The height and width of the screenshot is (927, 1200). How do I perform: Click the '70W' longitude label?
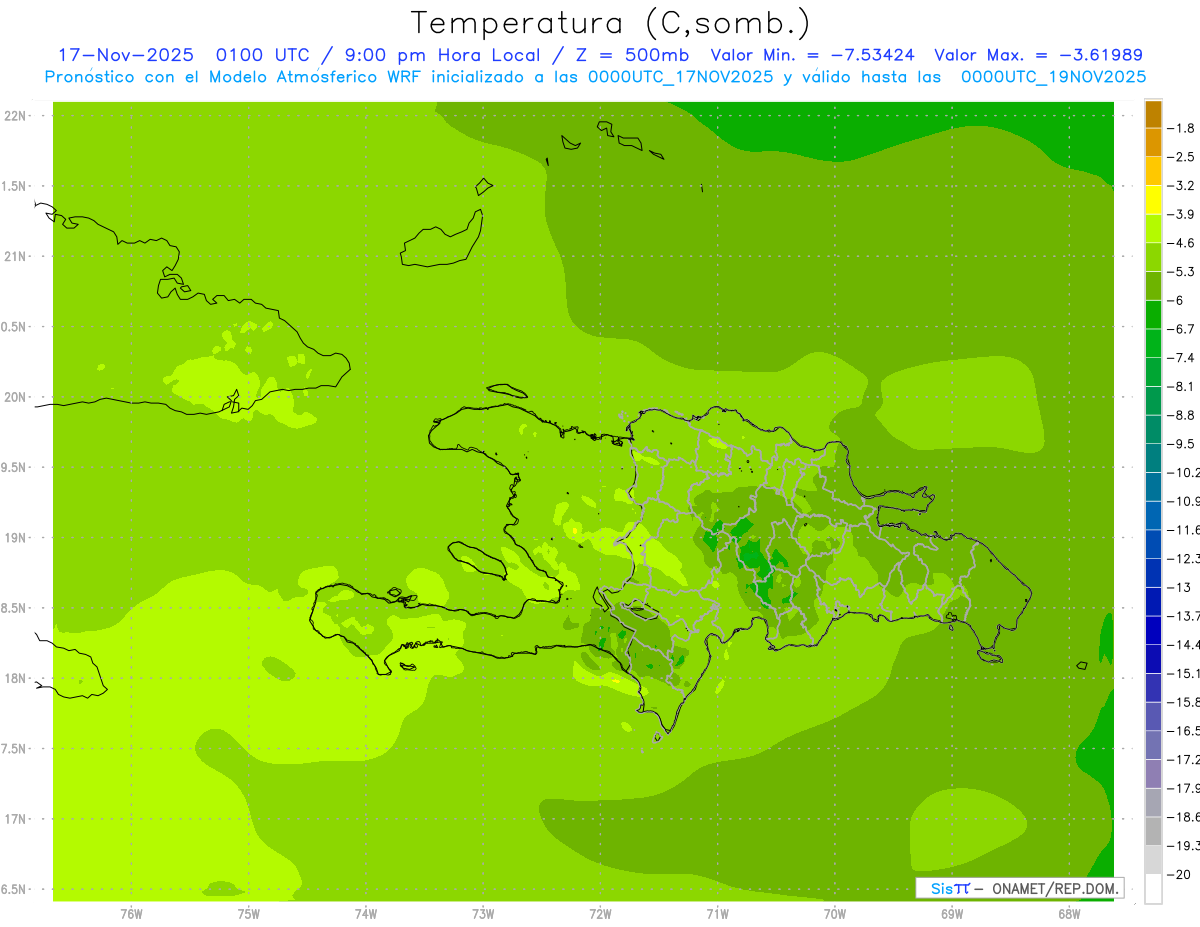[x=835, y=914]
